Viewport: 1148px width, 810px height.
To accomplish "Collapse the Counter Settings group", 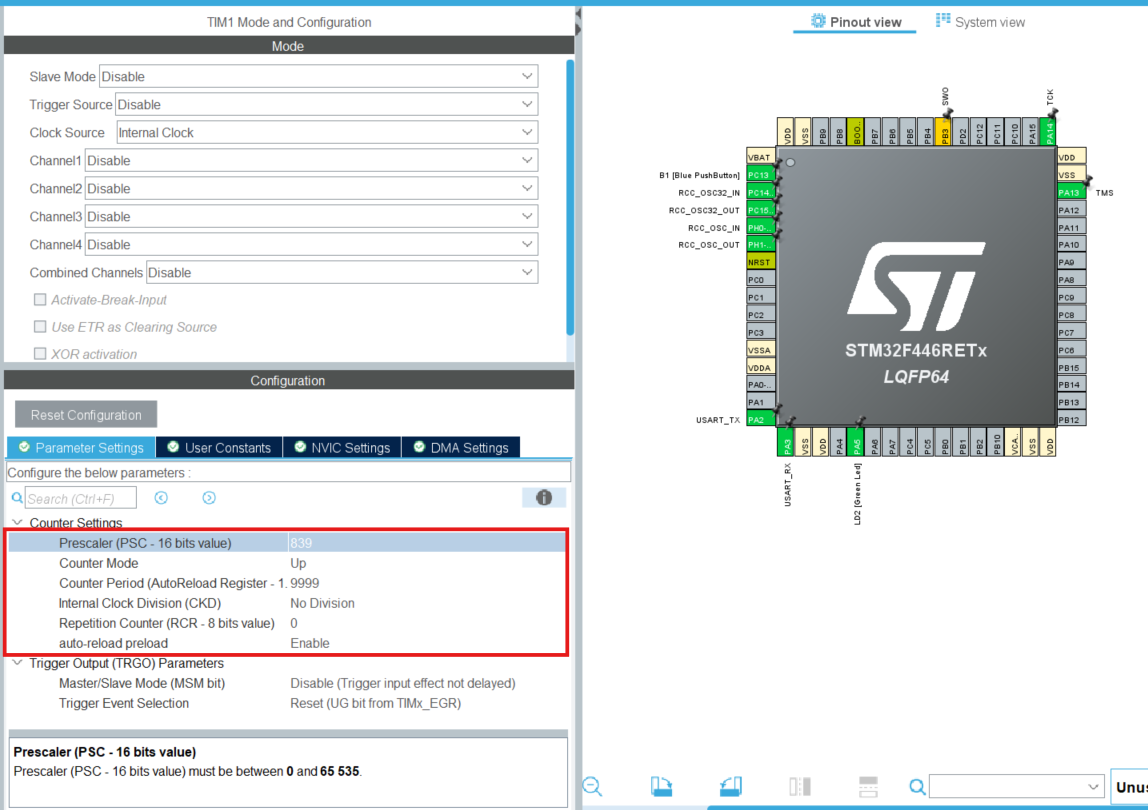I will tap(18, 522).
